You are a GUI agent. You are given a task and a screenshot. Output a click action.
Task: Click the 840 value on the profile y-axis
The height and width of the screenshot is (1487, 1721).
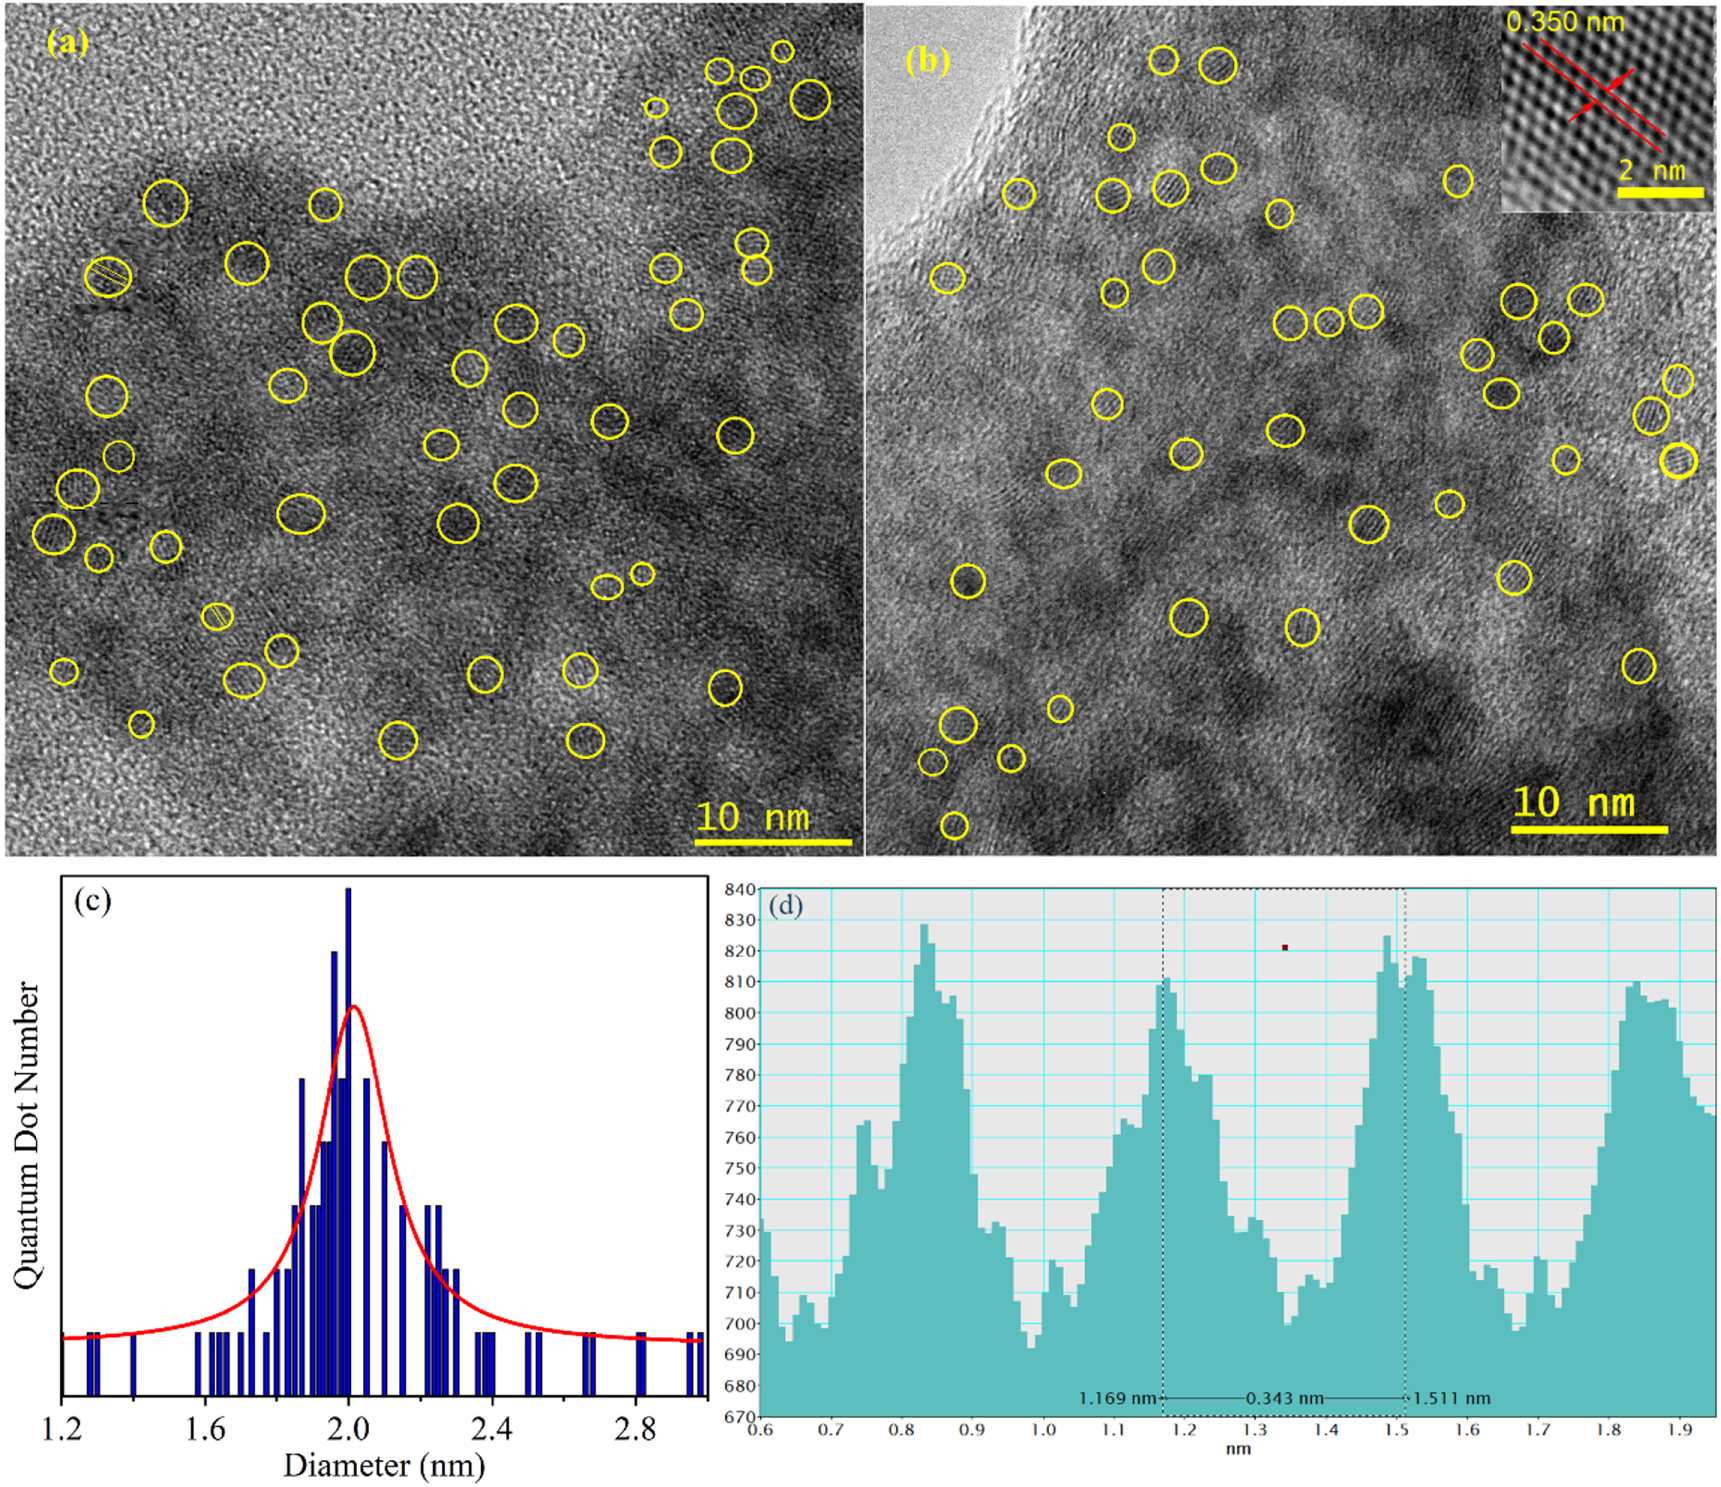(741, 889)
